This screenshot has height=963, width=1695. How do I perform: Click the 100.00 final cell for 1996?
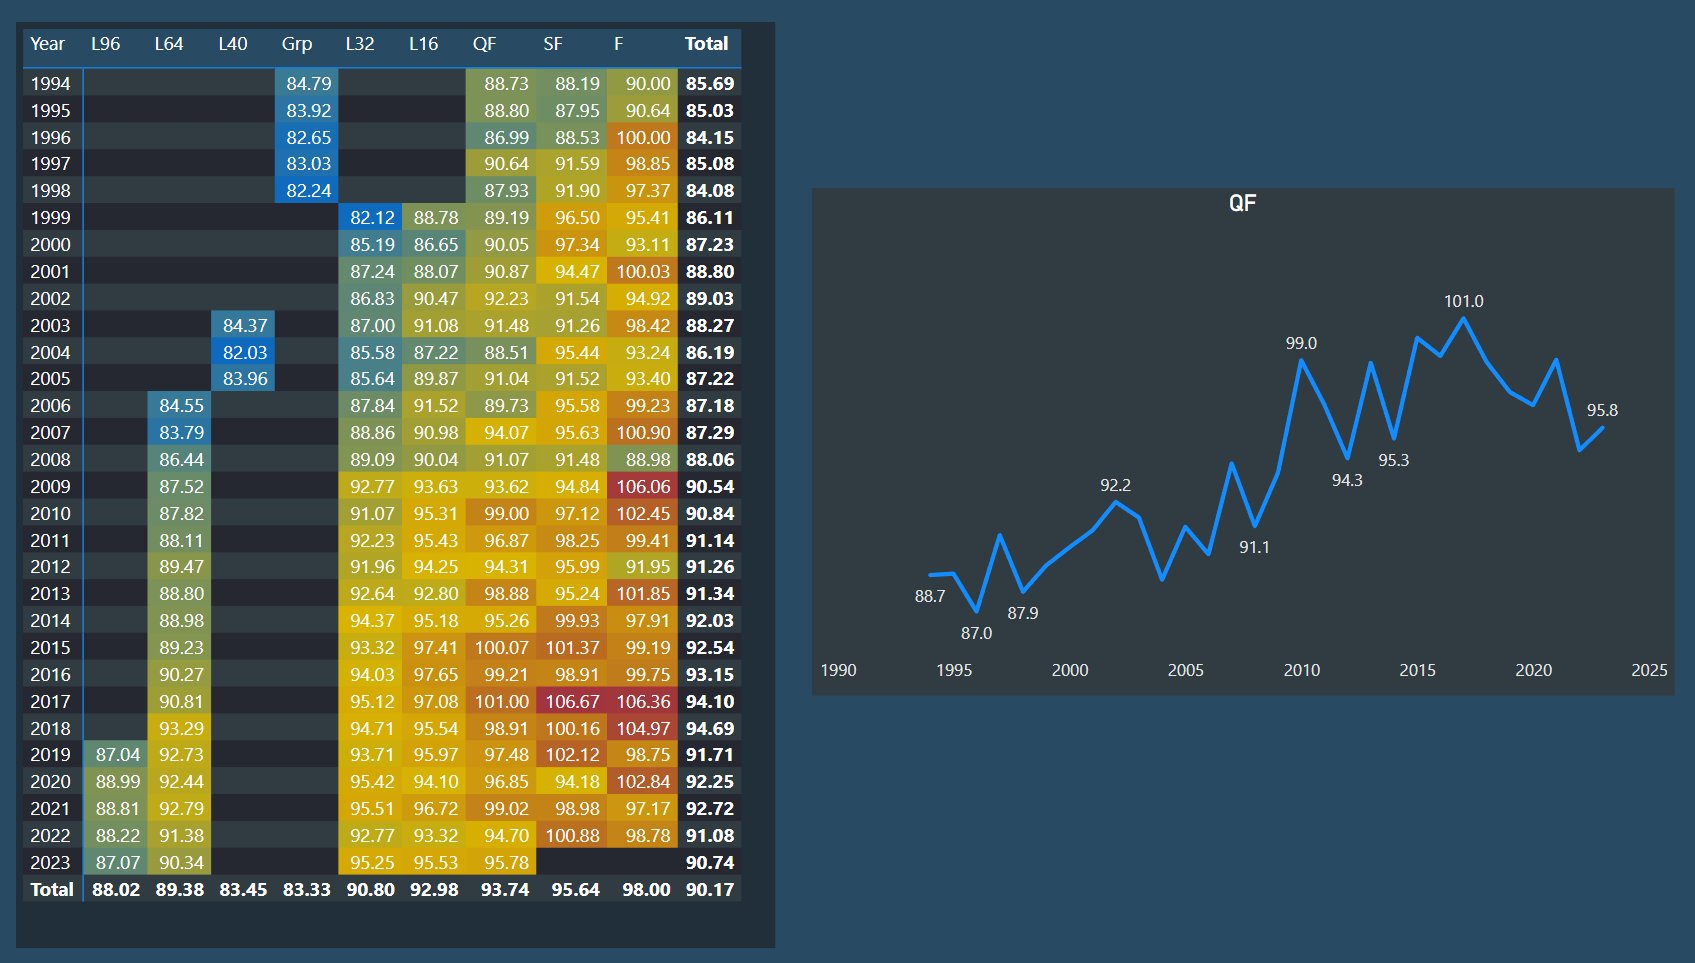click(x=643, y=138)
